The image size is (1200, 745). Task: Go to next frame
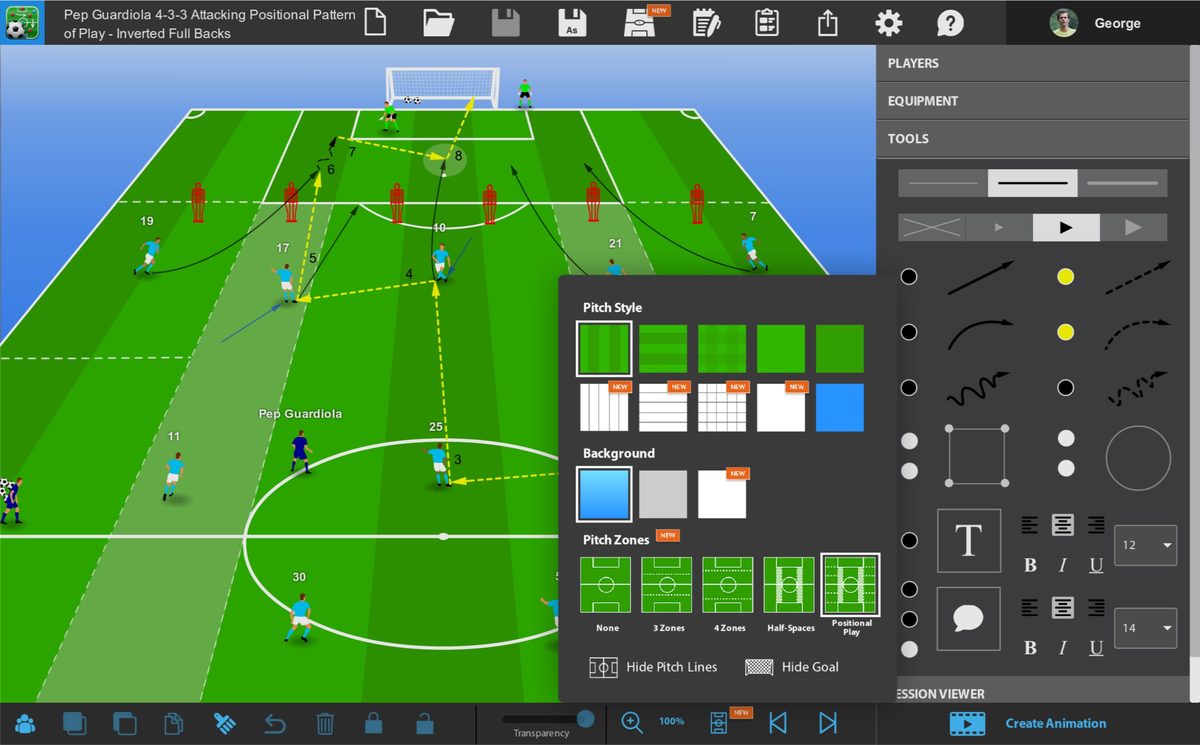[827, 722]
